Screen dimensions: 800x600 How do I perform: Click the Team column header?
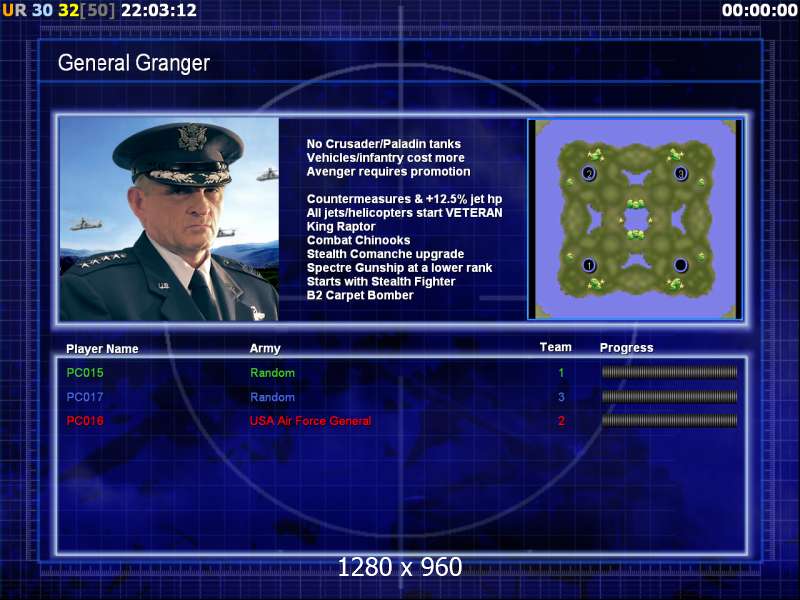coord(556,347)
